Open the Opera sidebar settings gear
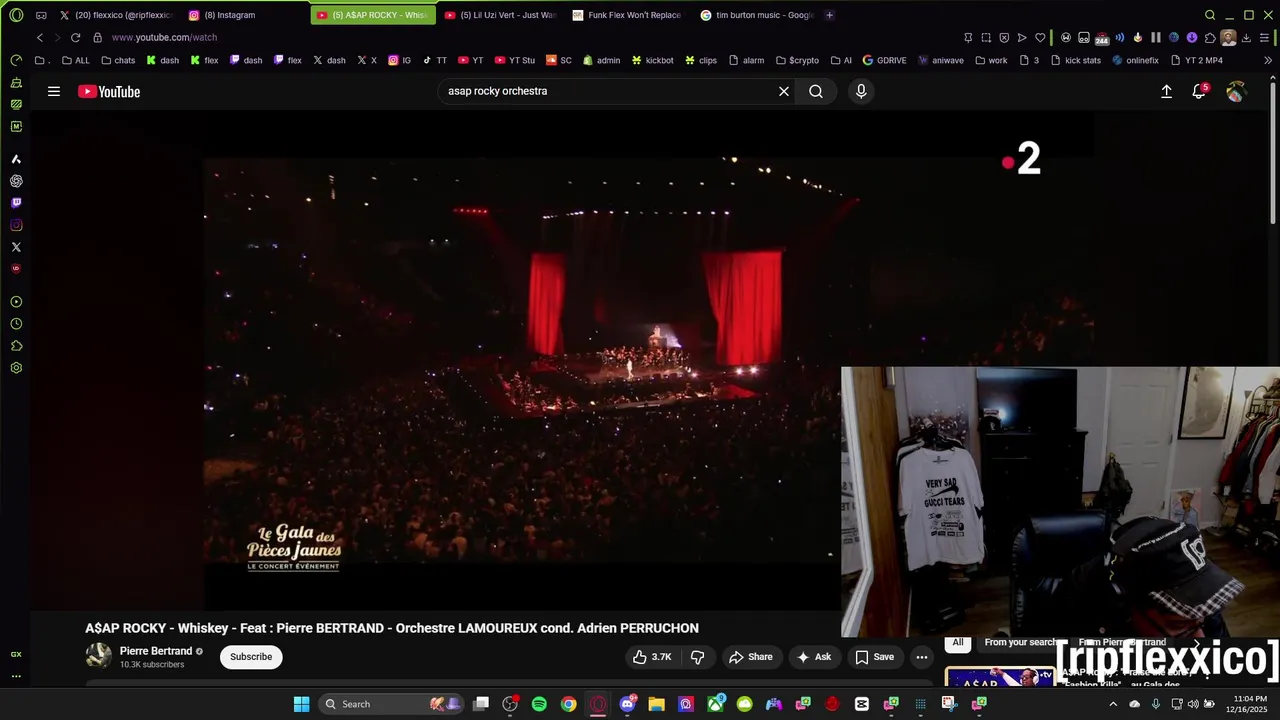1280x720 pixels. tap(16, 368)
